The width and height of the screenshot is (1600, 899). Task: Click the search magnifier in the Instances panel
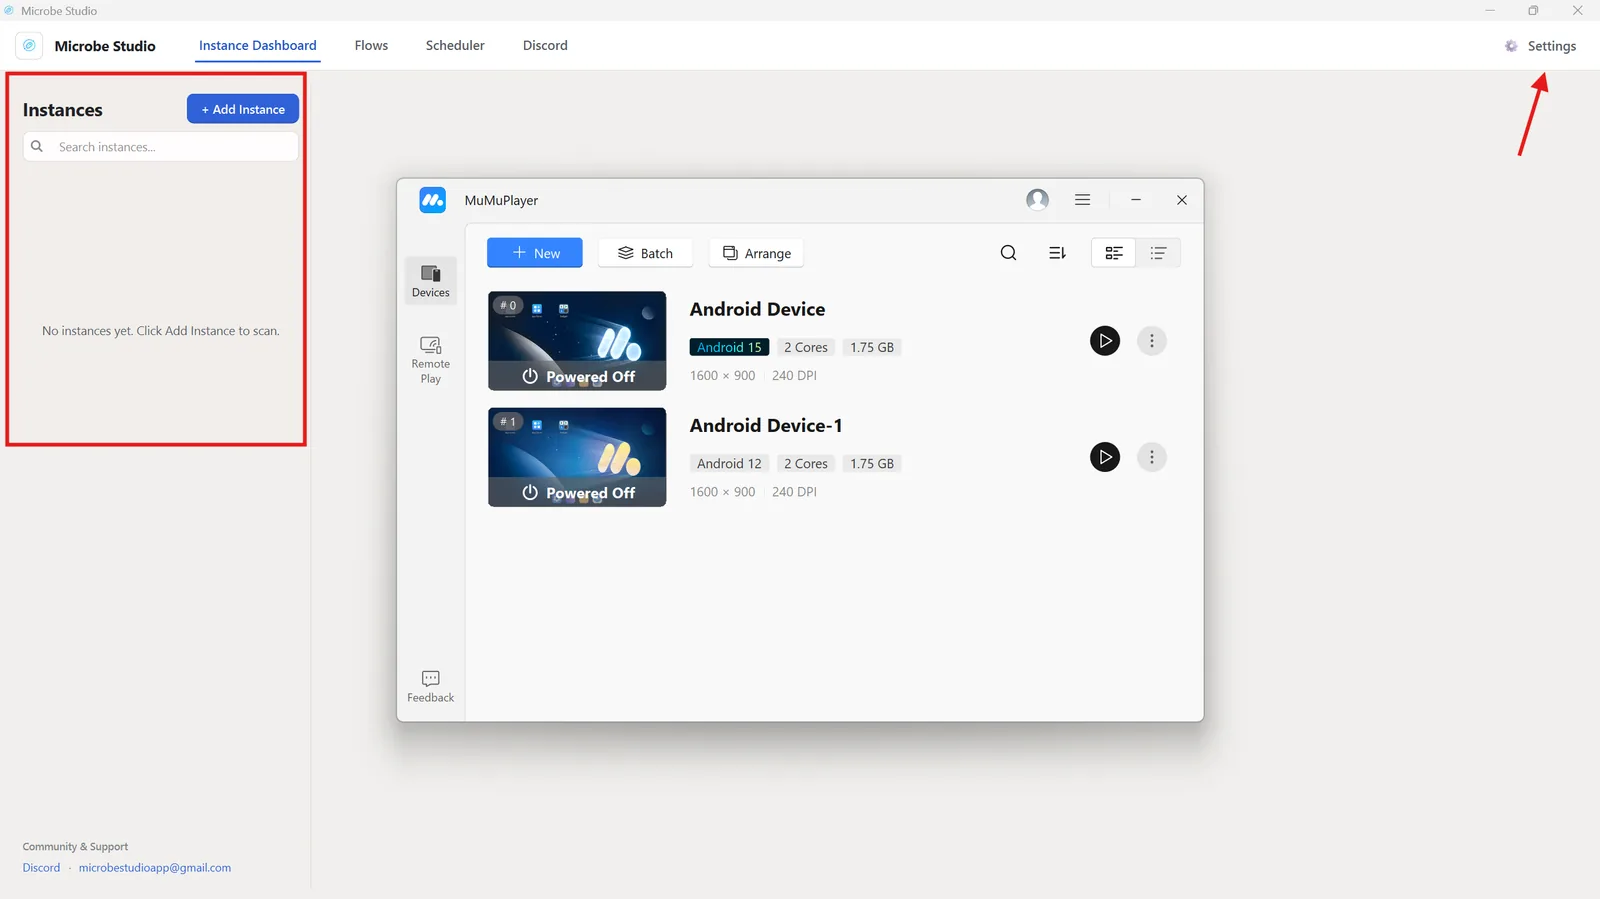(37, 147)
